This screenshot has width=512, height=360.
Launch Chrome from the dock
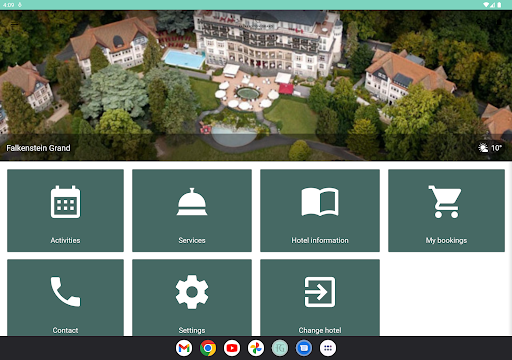pyautogui.click(x=208, y=348)
